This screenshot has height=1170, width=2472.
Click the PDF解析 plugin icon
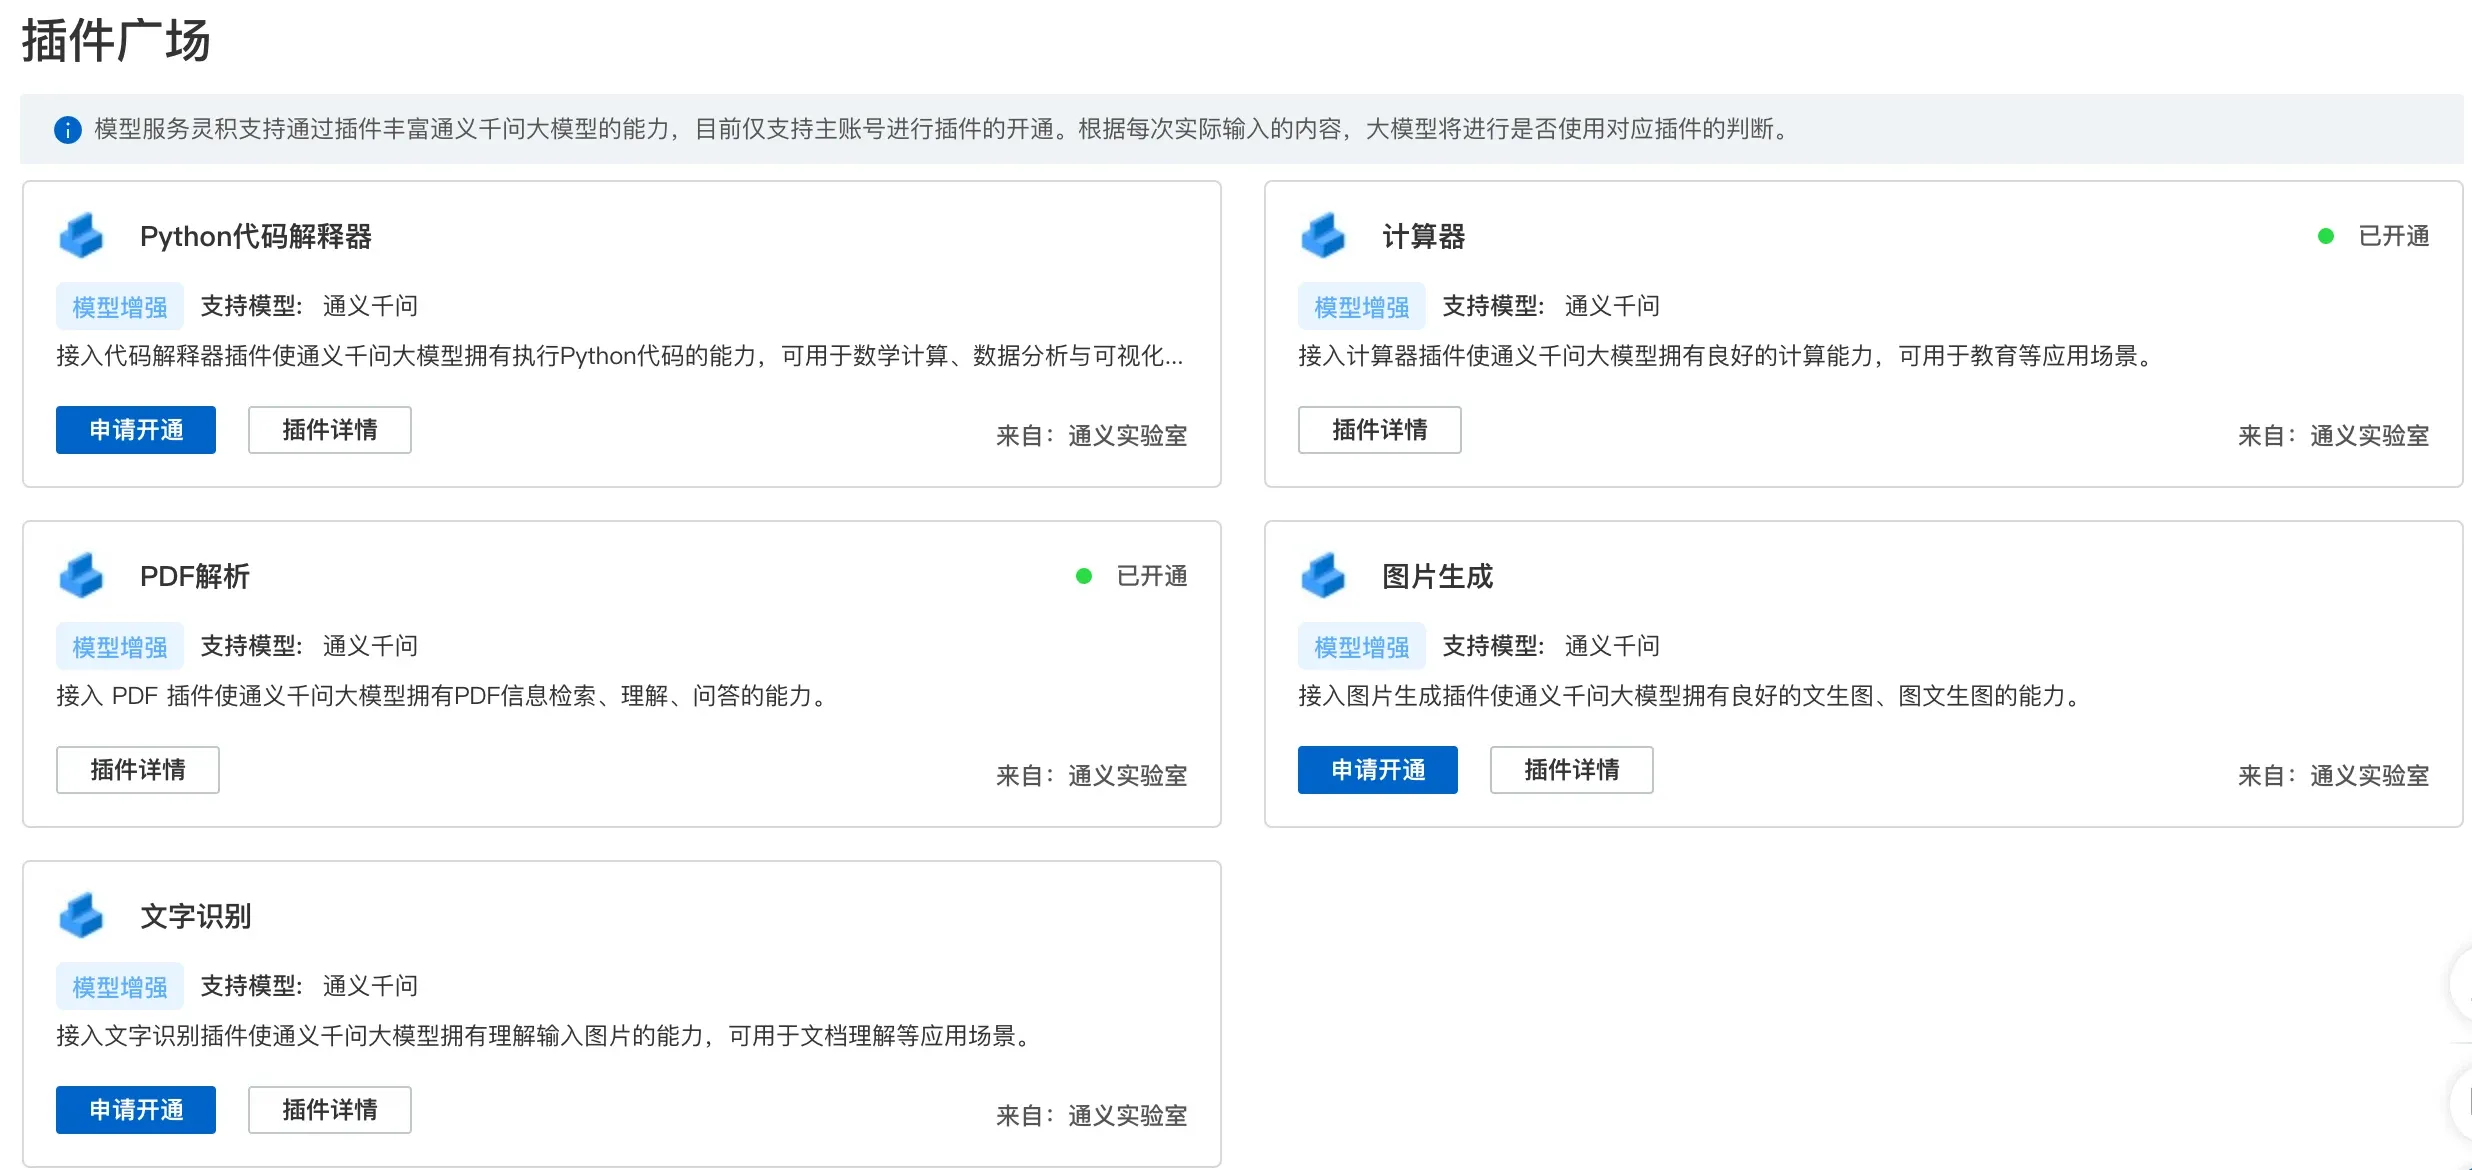pos(81,575)
